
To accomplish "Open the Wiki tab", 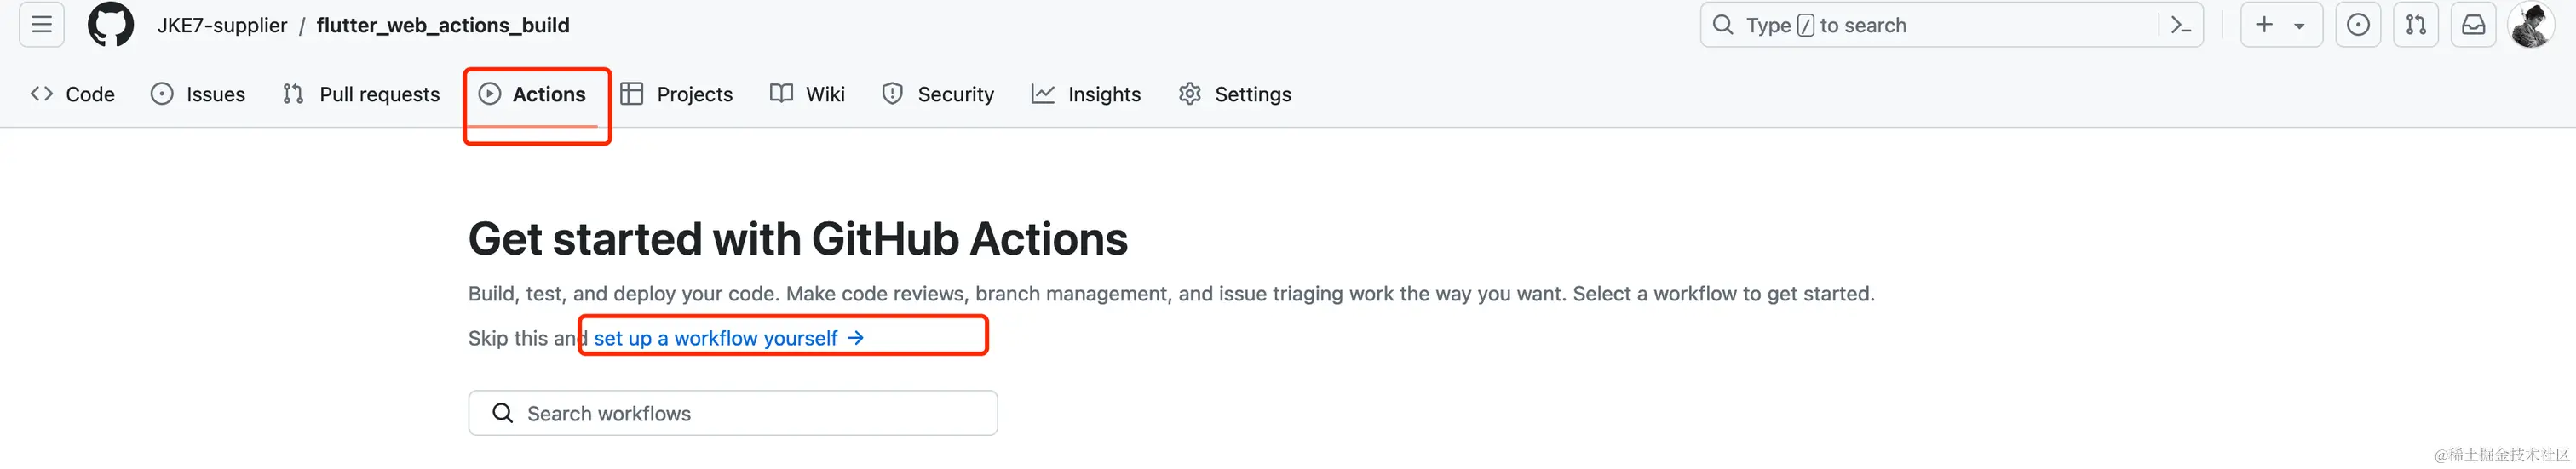I will click(807, 94).
